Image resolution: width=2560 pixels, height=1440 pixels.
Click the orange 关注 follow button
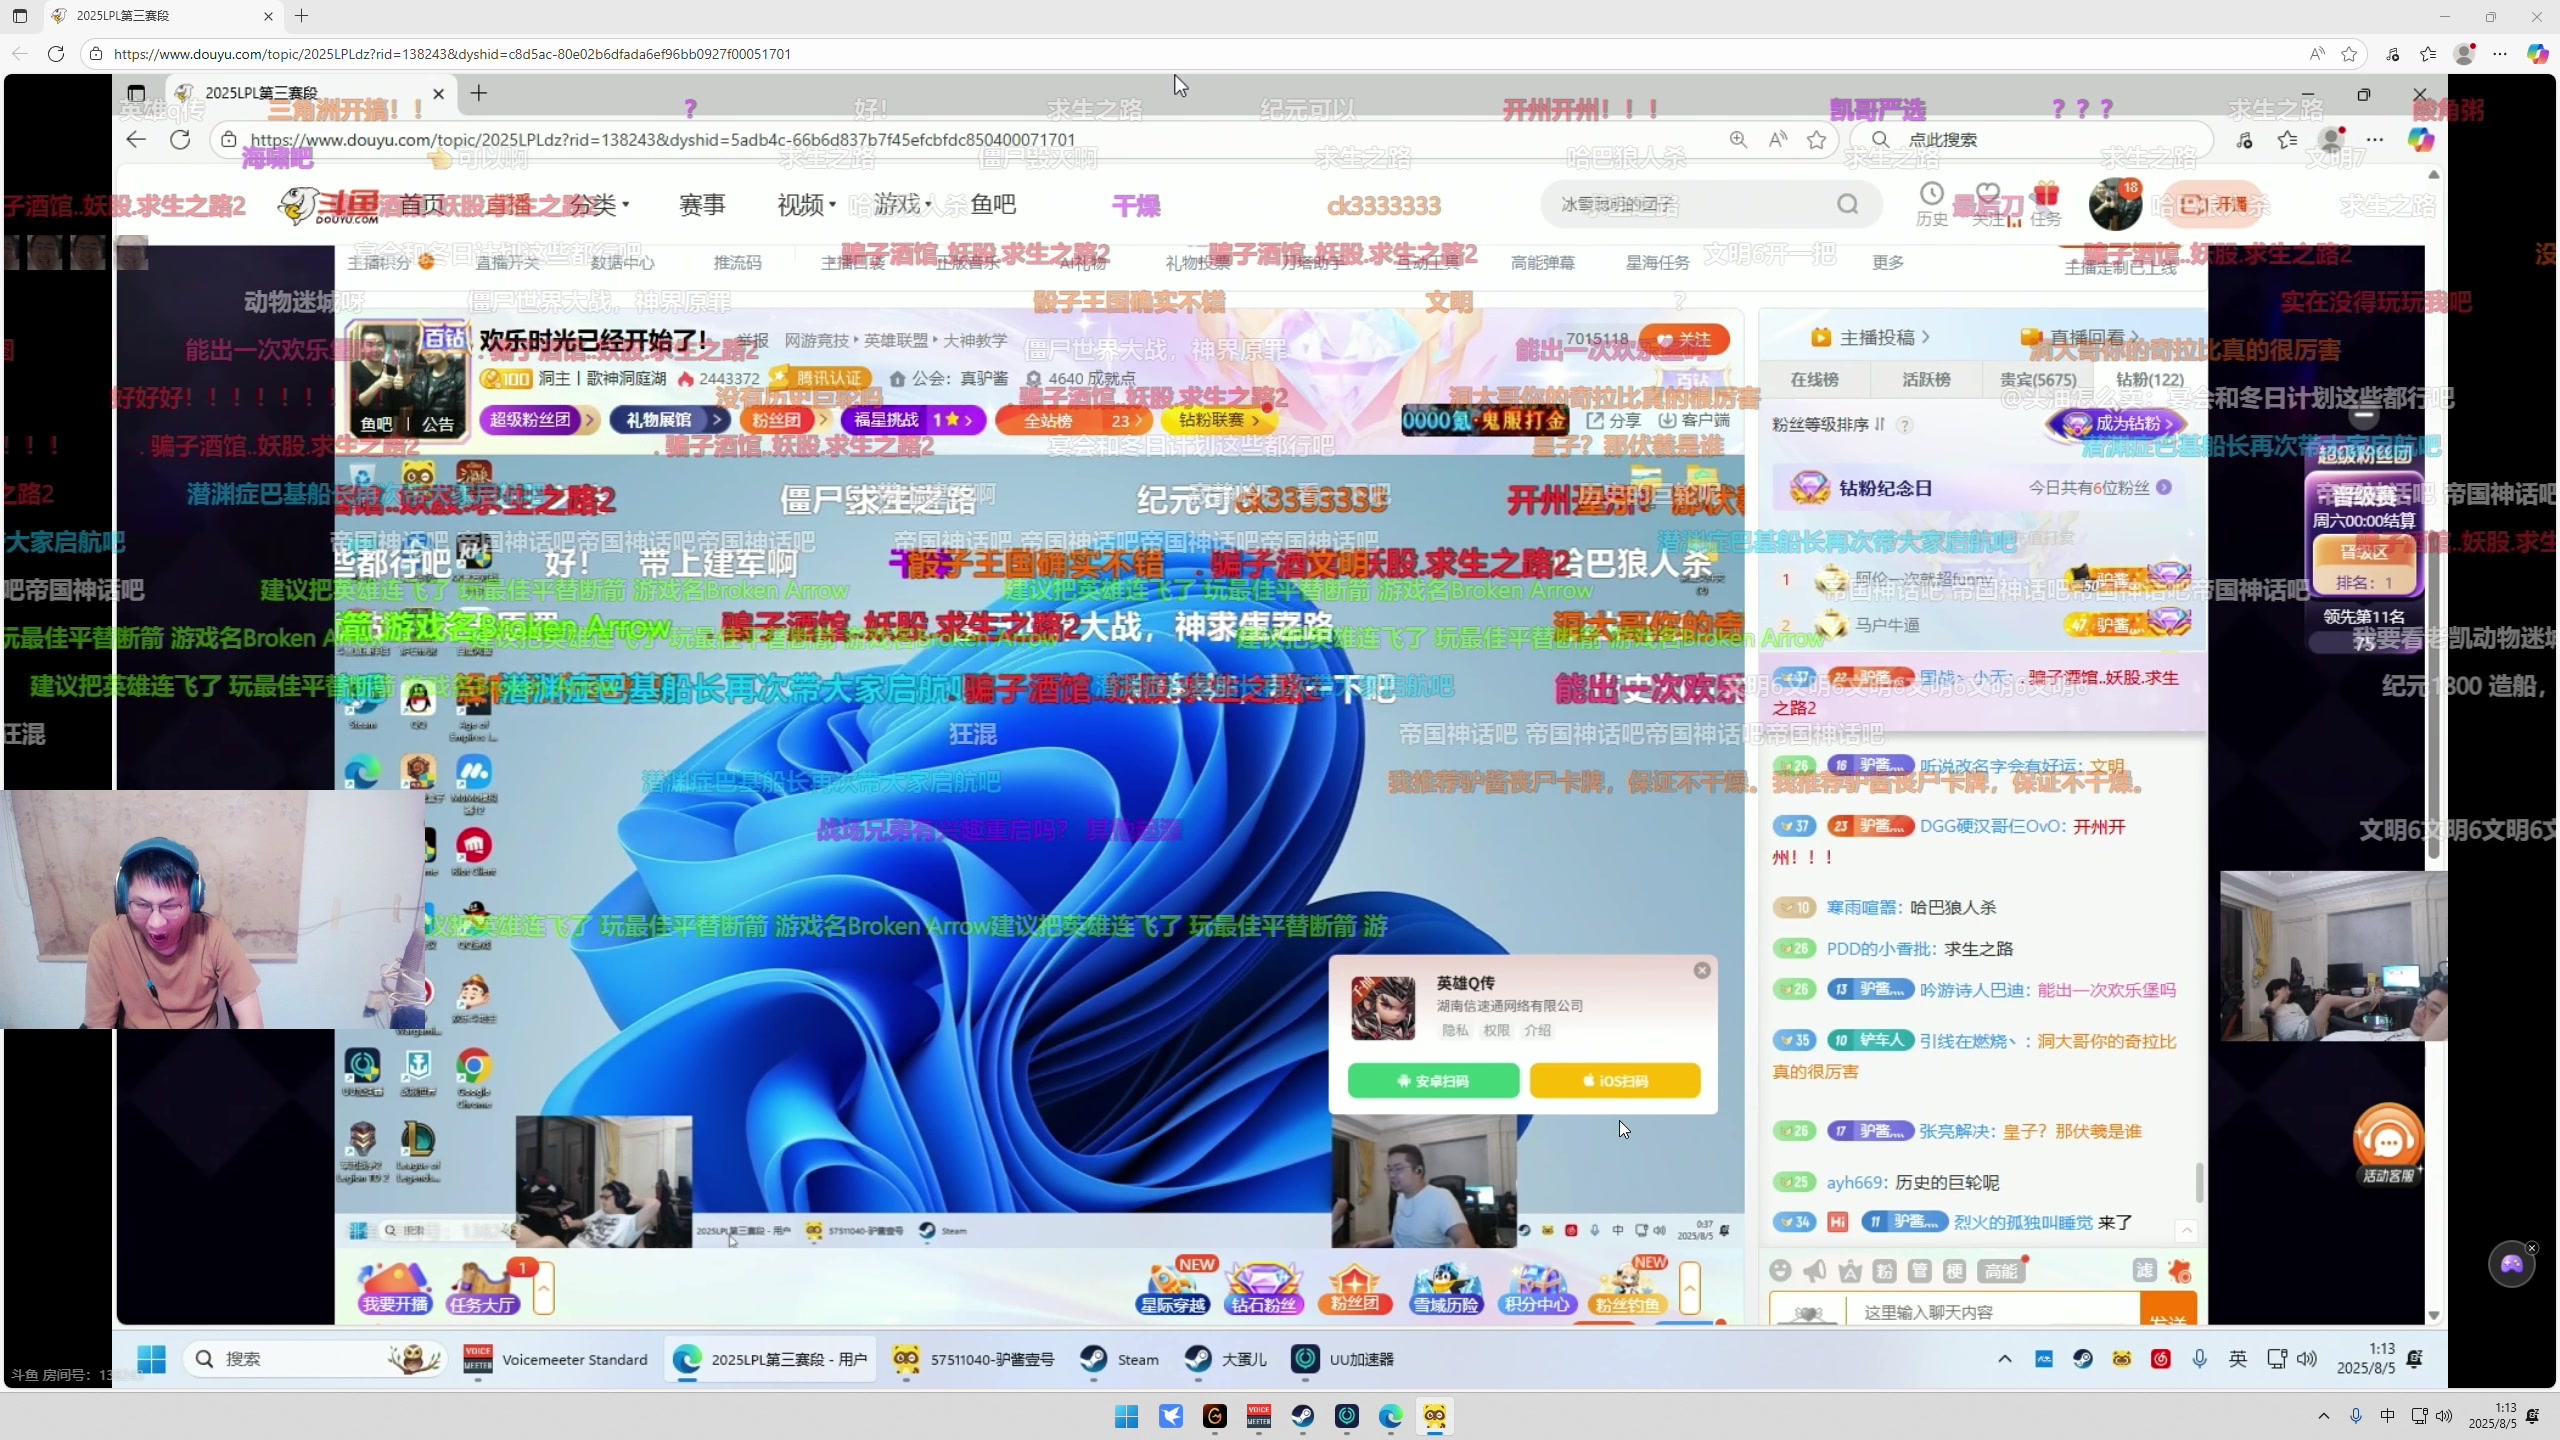point(1685,339)
